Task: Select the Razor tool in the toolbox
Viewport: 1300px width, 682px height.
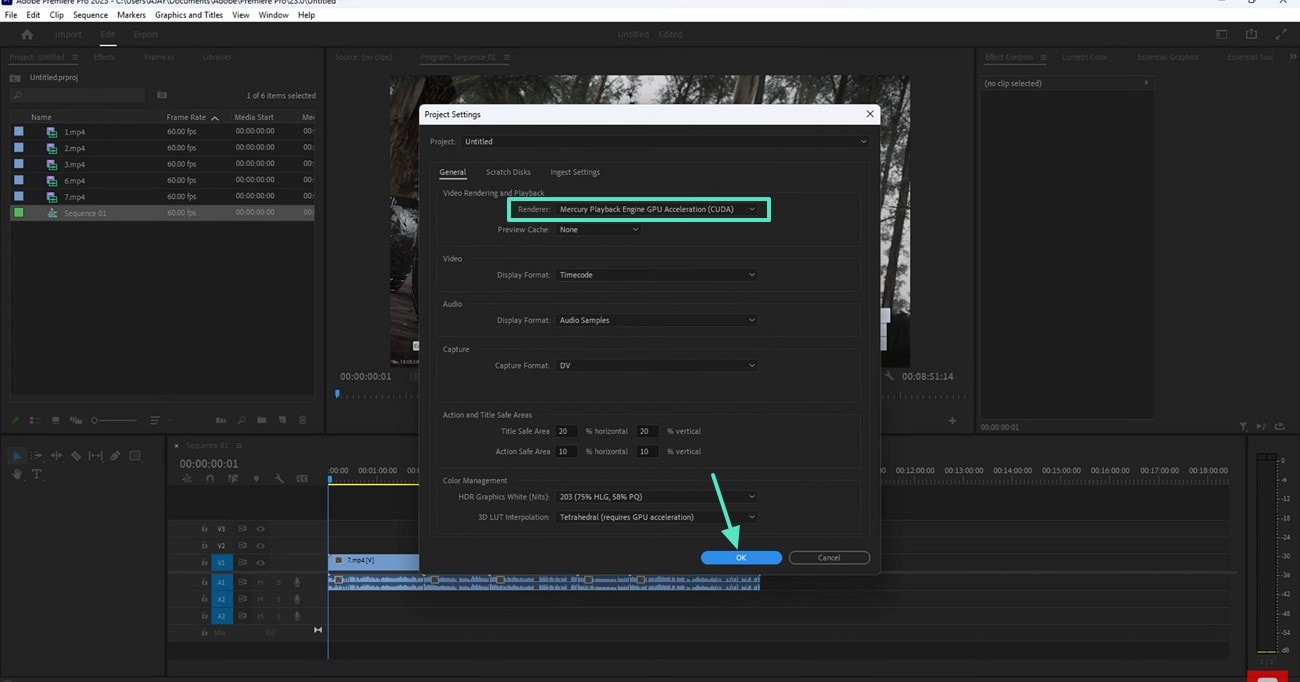Action: click(76, 456)
